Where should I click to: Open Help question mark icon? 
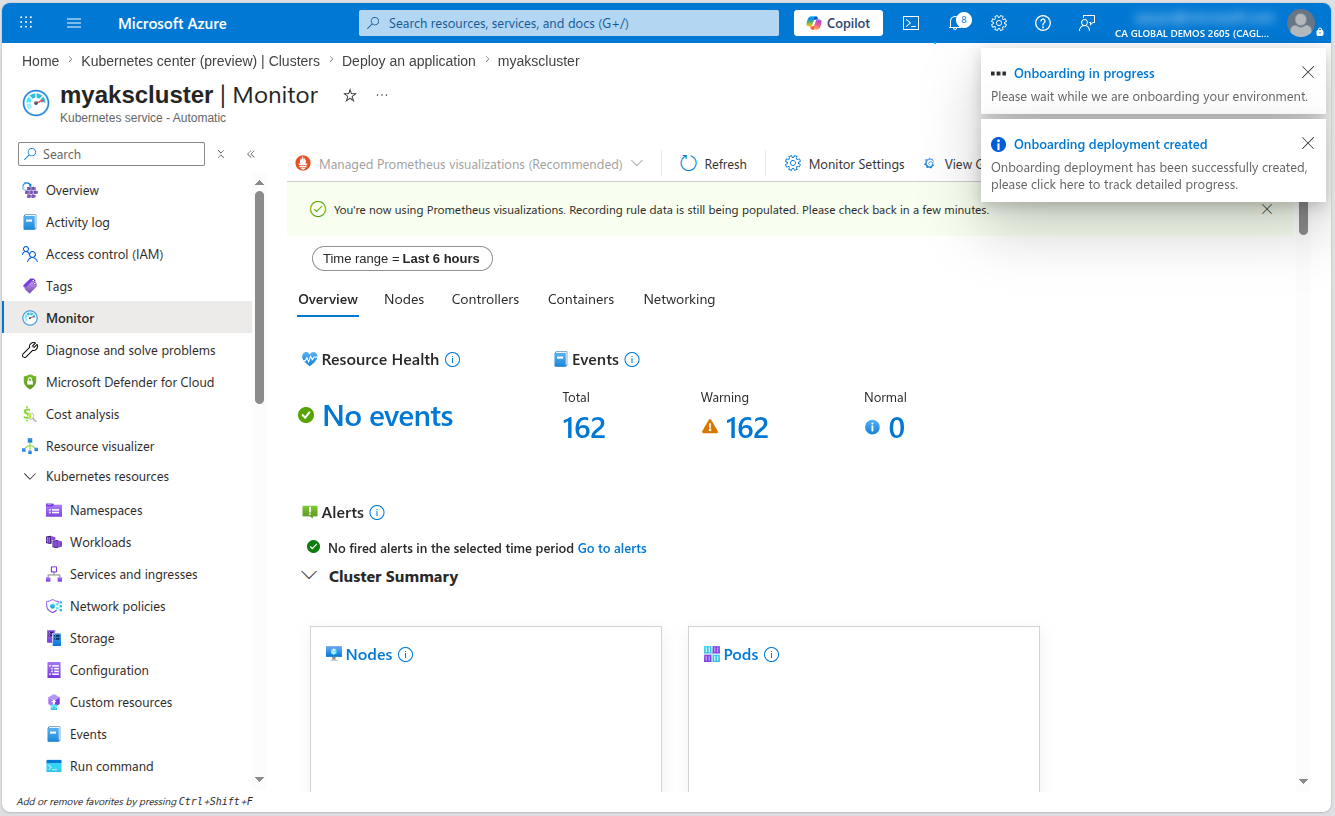click(x=1043, y=23)
